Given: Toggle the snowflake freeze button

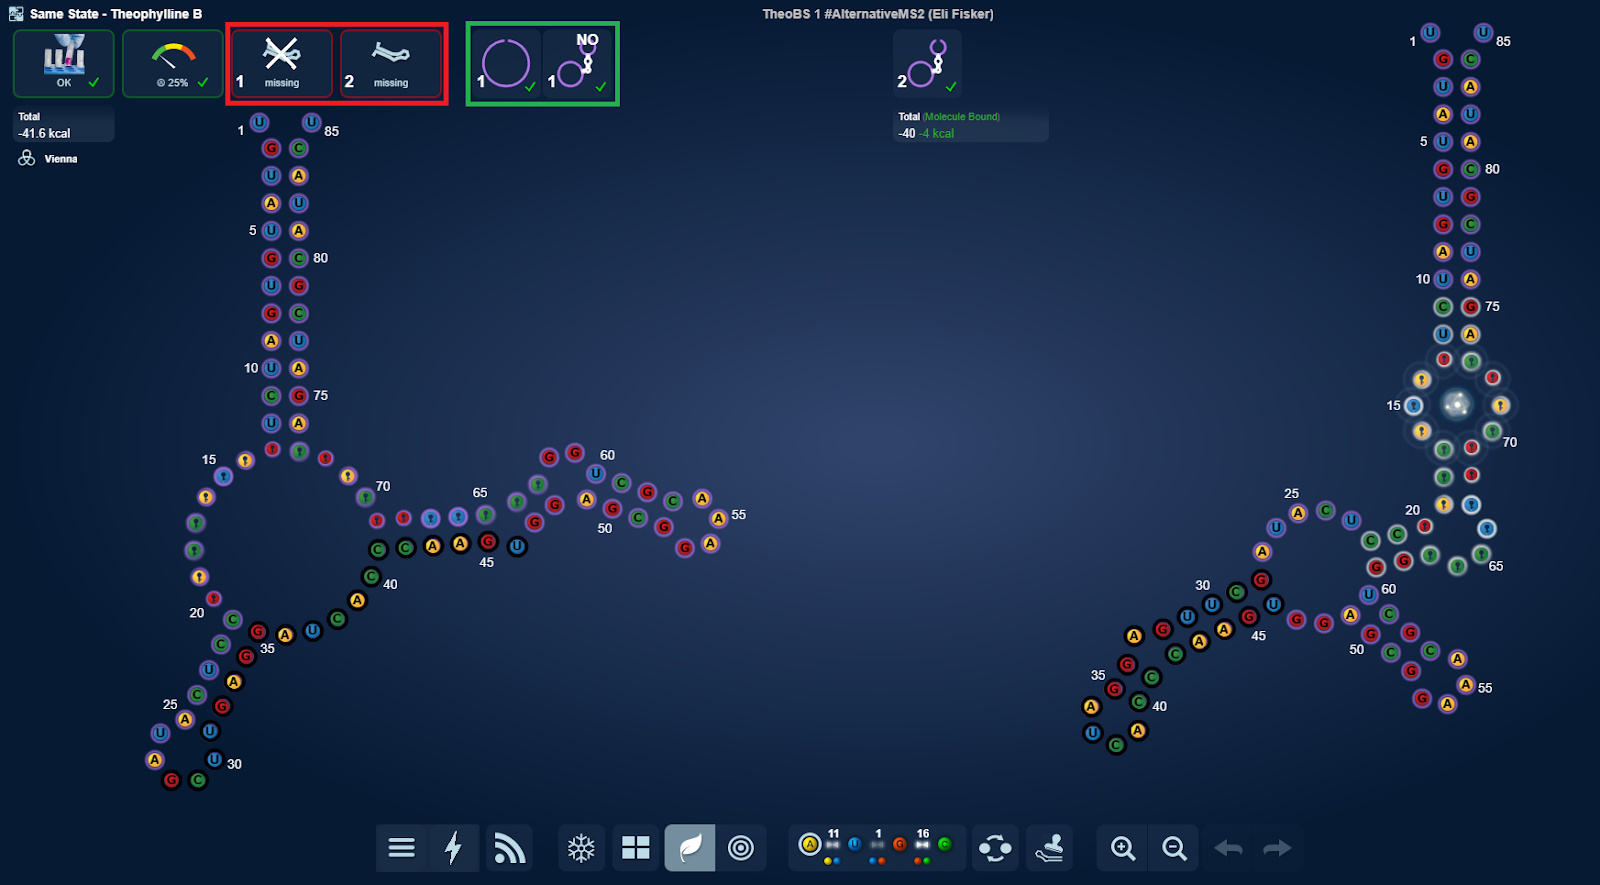Looking at the screenshot, I should (x=581, y=848).
